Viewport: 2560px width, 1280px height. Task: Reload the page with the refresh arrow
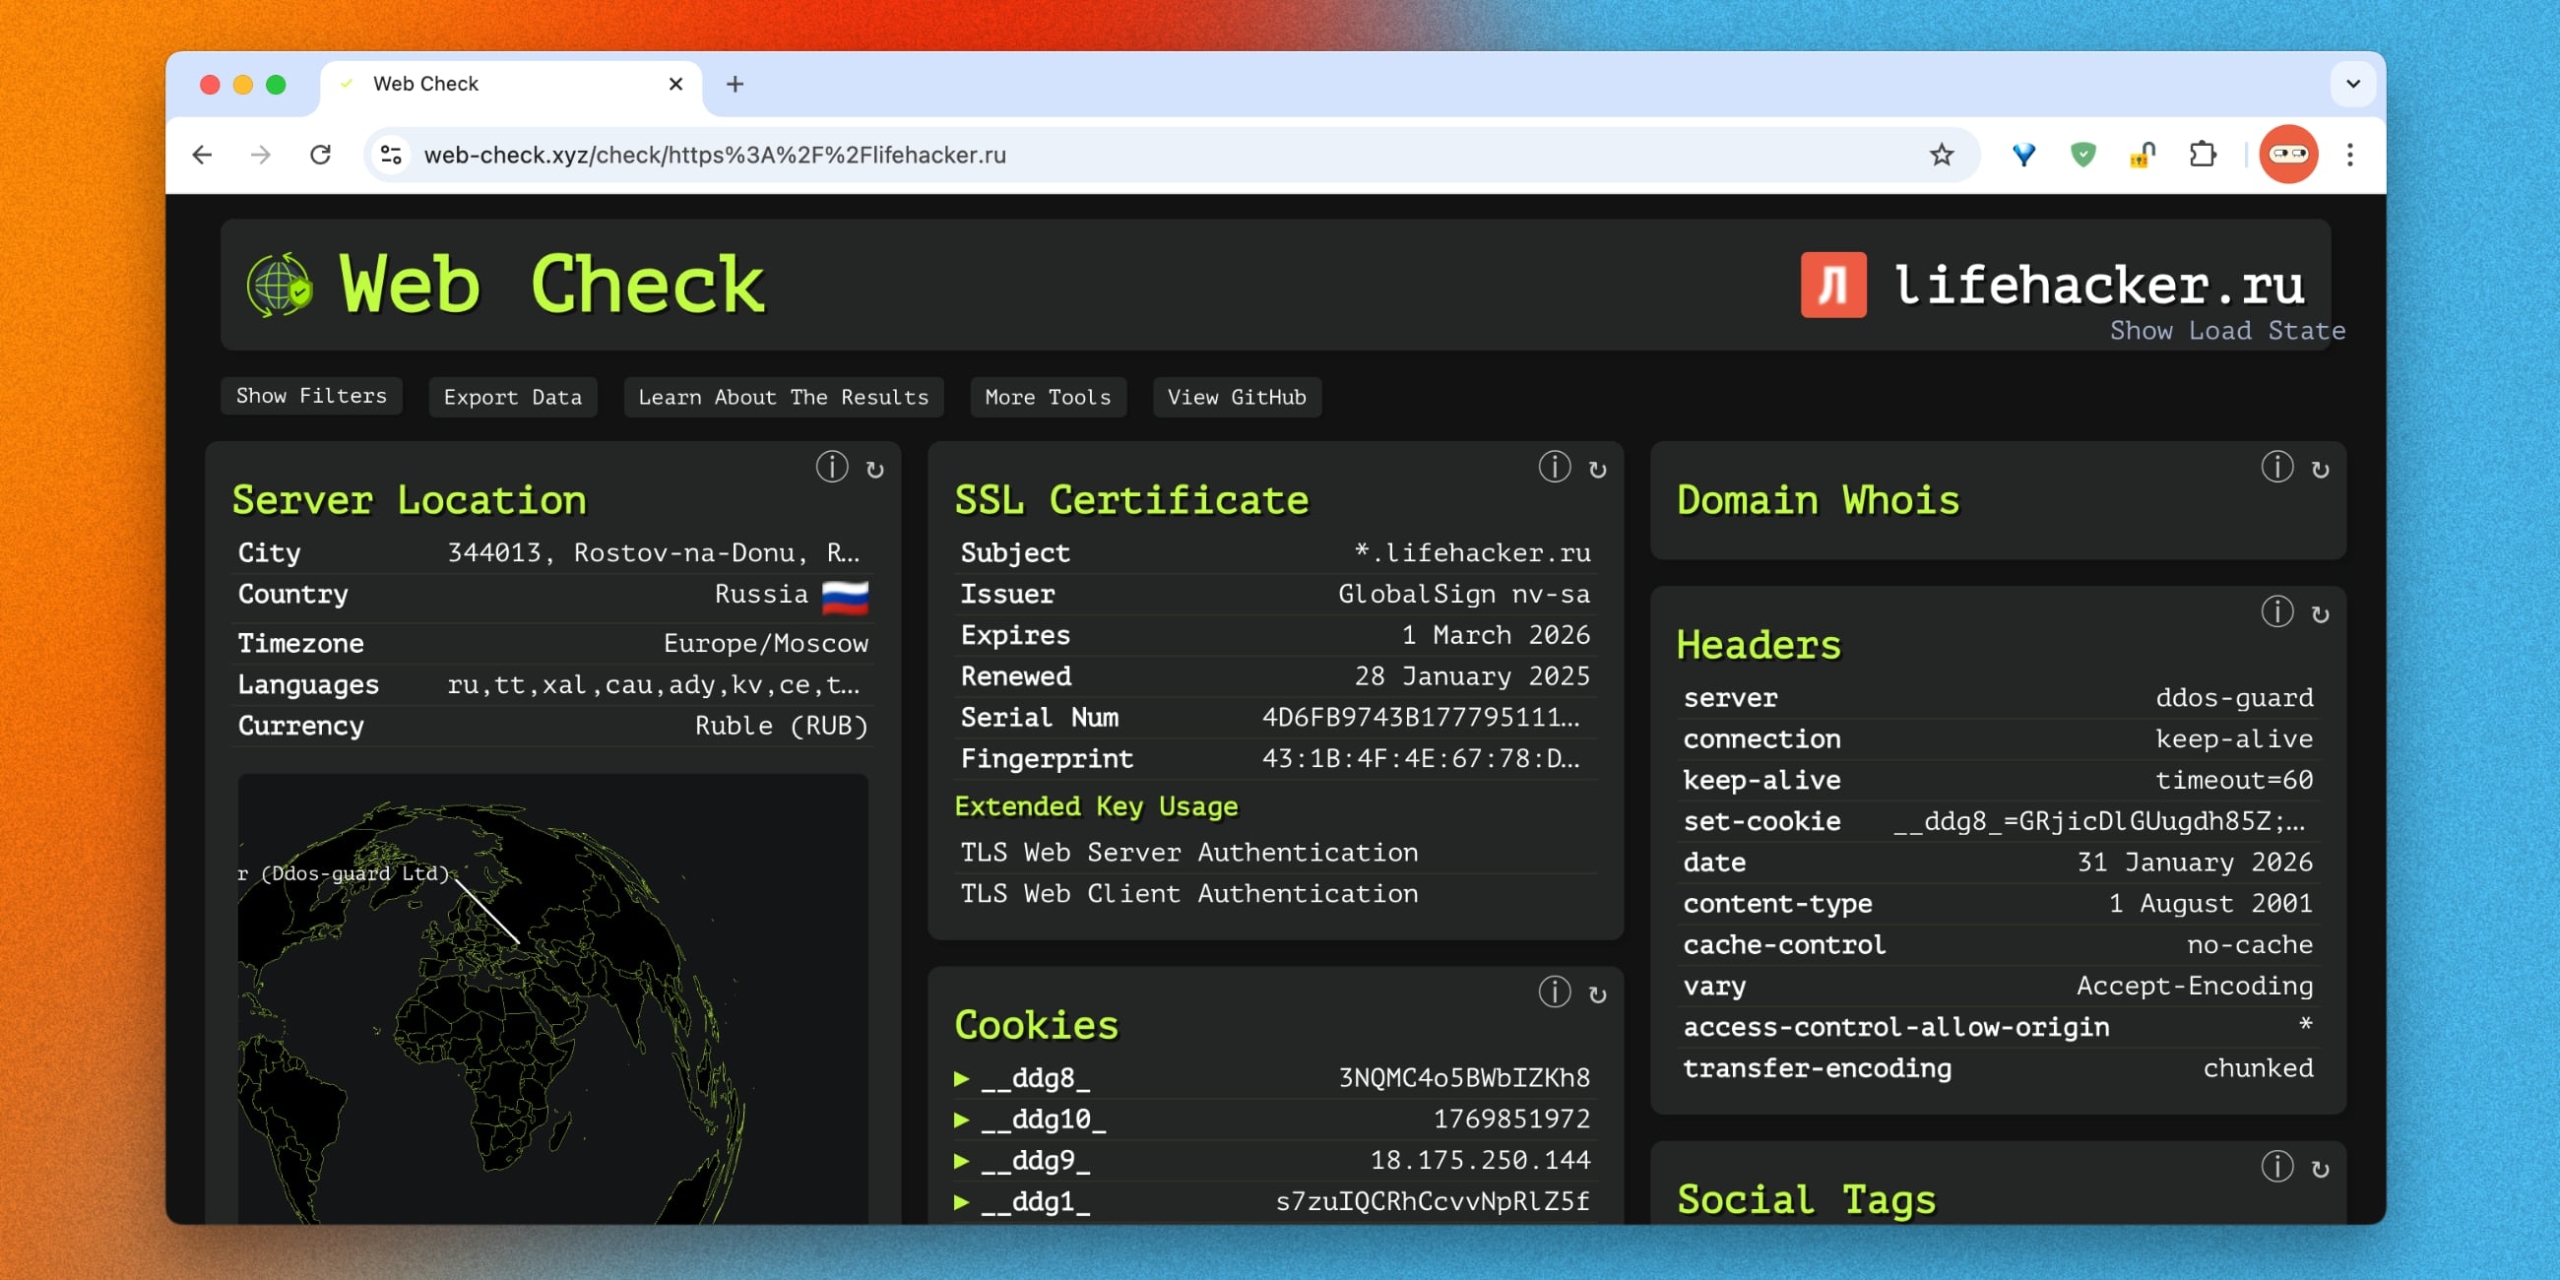coord(320,154)
